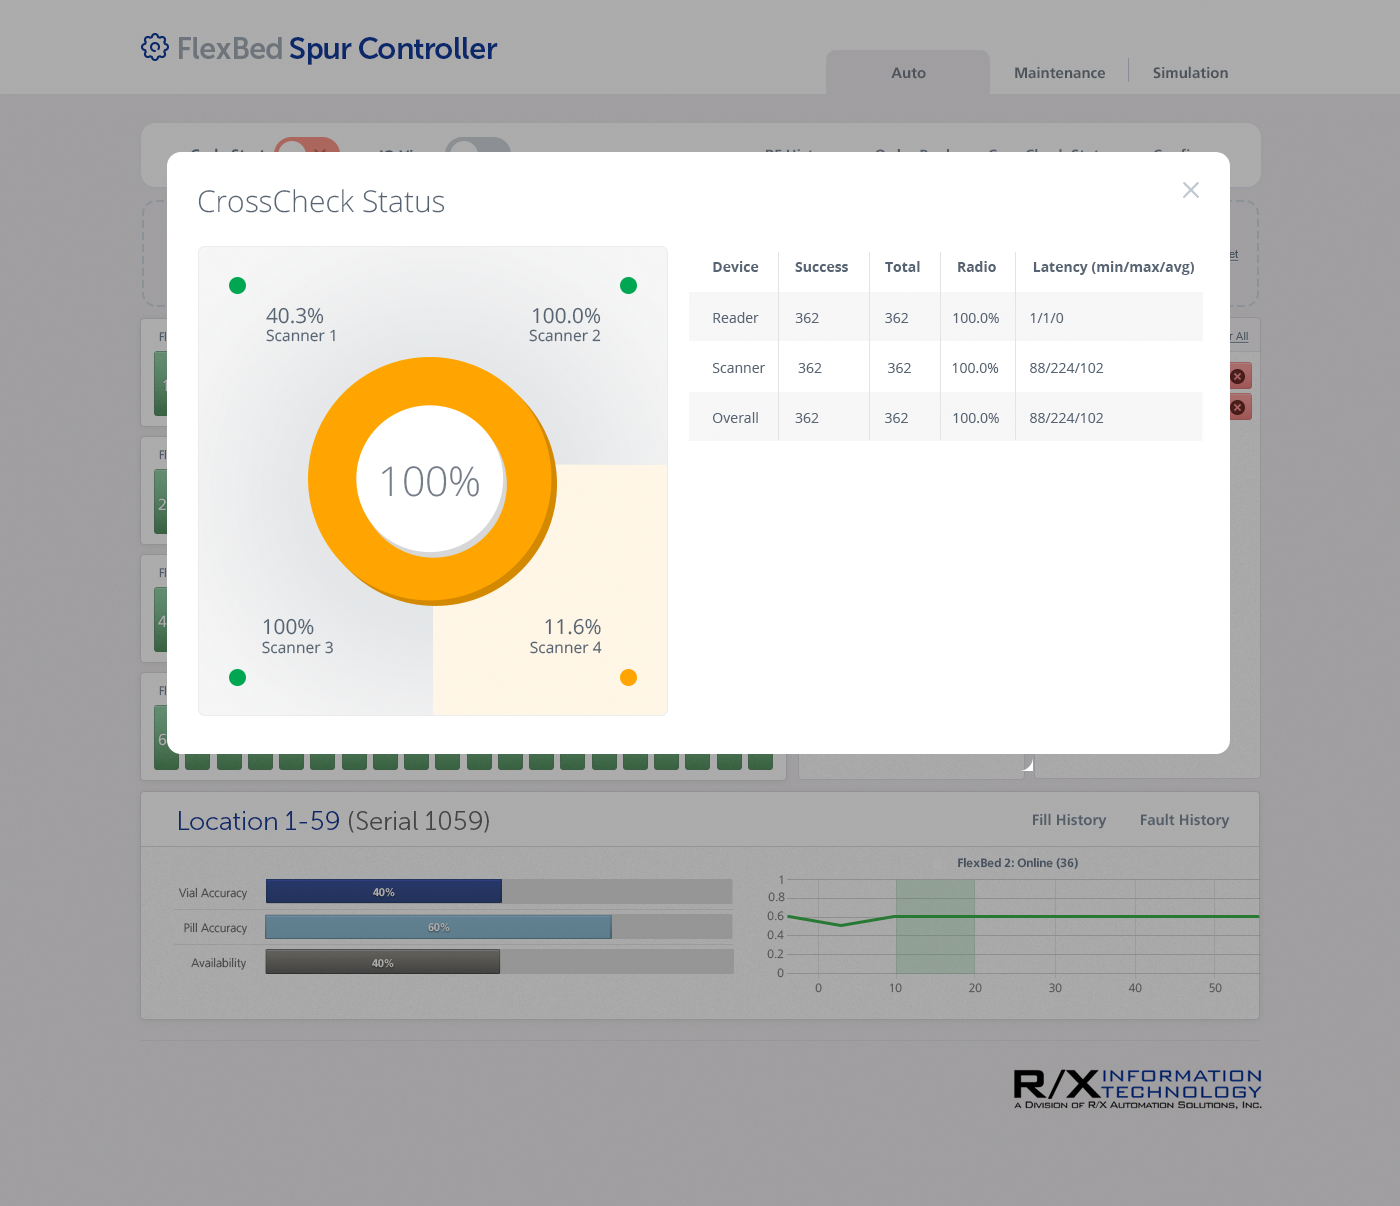Viewport: 1400px width, 1206px height.
Task: Click the 'Pill Accuracy' label
Action: 215,928
